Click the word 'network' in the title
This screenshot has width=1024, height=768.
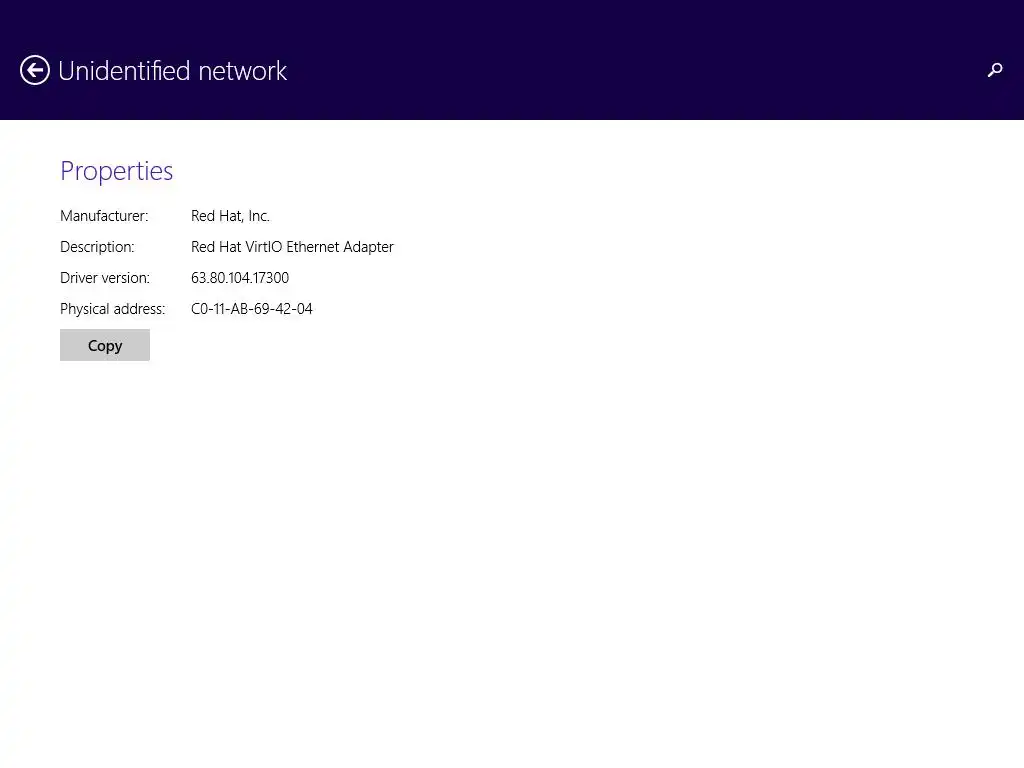[243, 71]
